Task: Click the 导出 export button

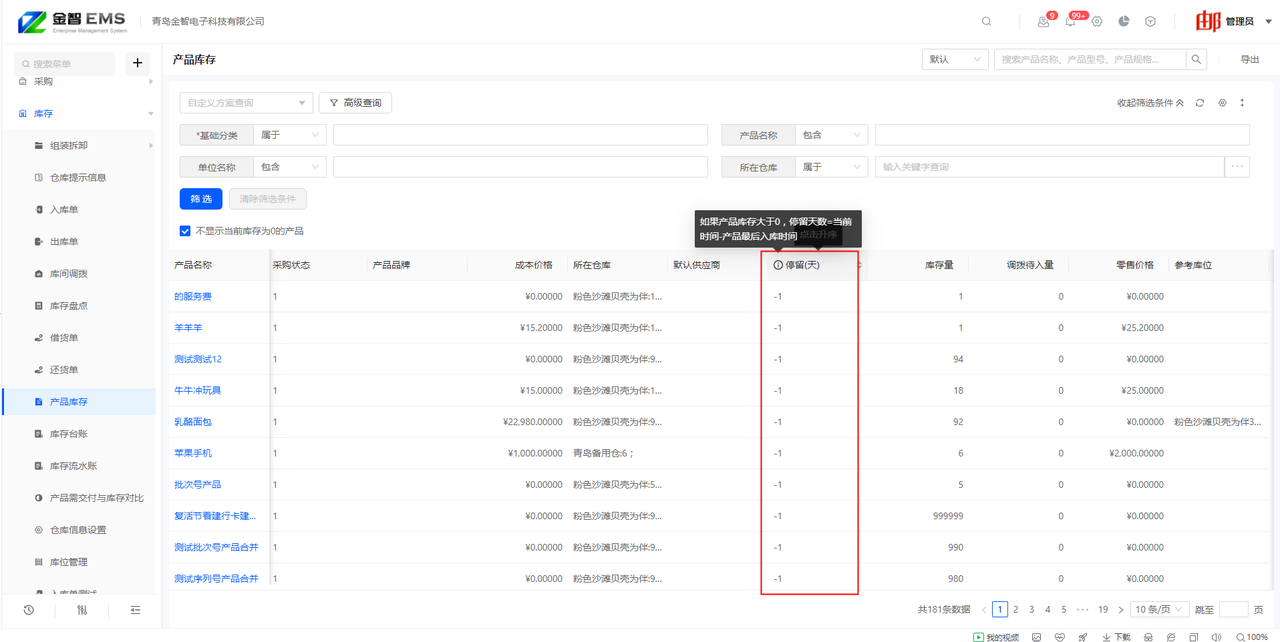Action: (1250, 60)
